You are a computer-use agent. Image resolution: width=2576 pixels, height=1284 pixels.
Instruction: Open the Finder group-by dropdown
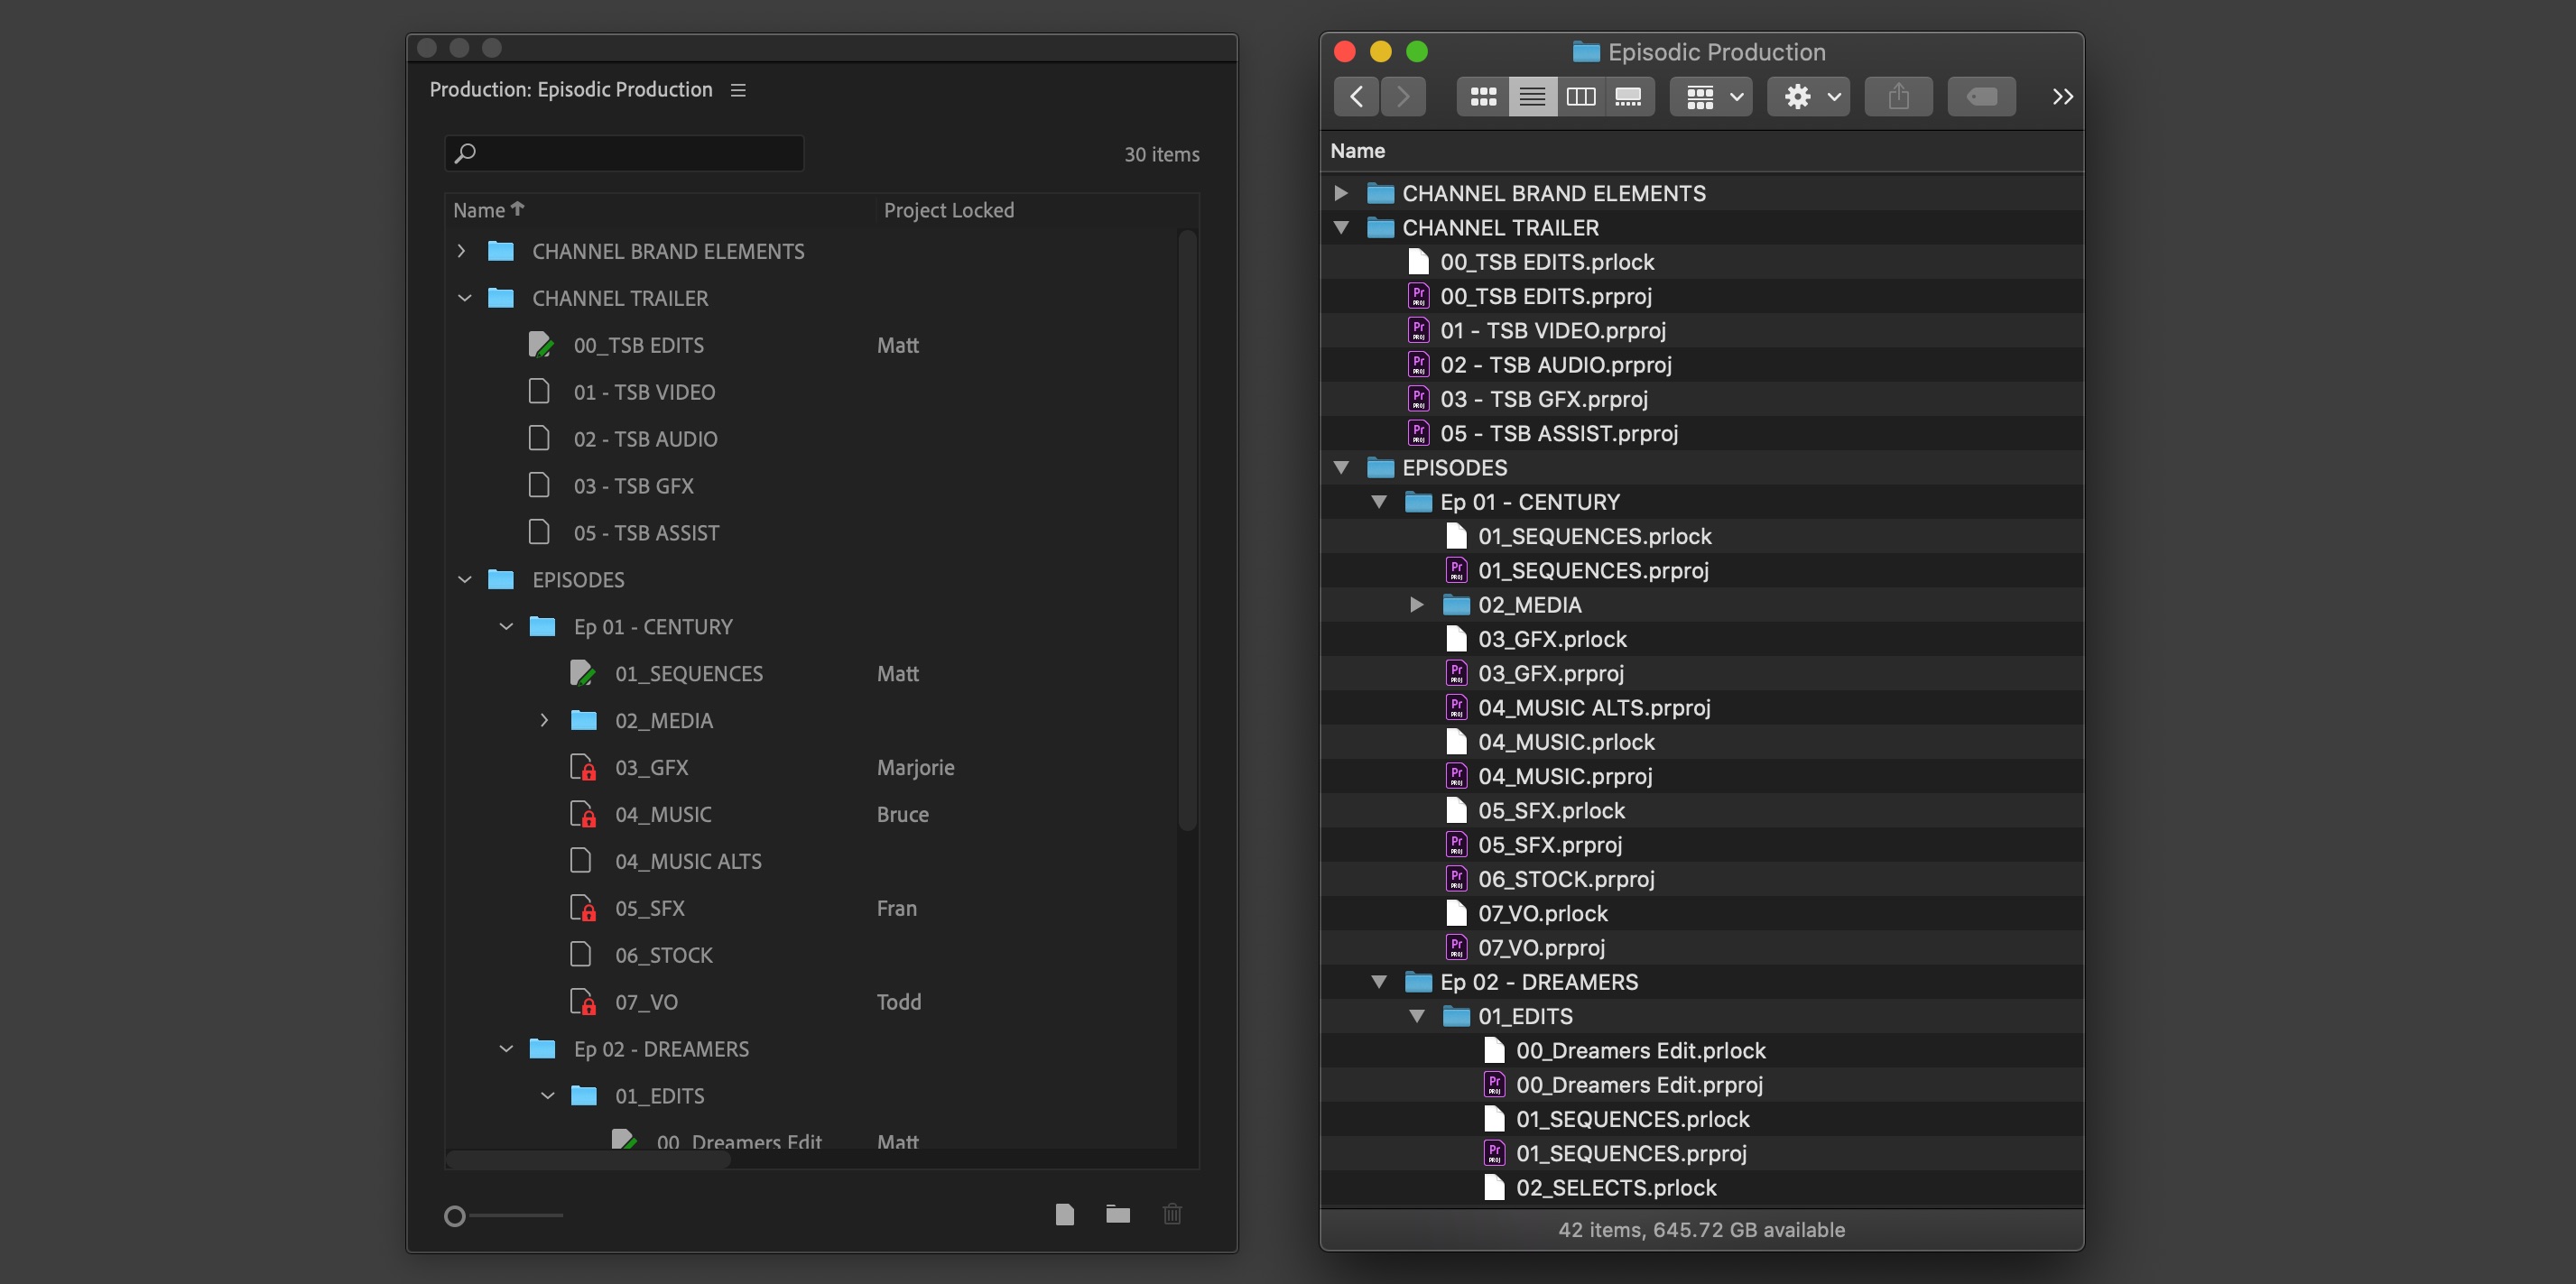[1711, 97]
